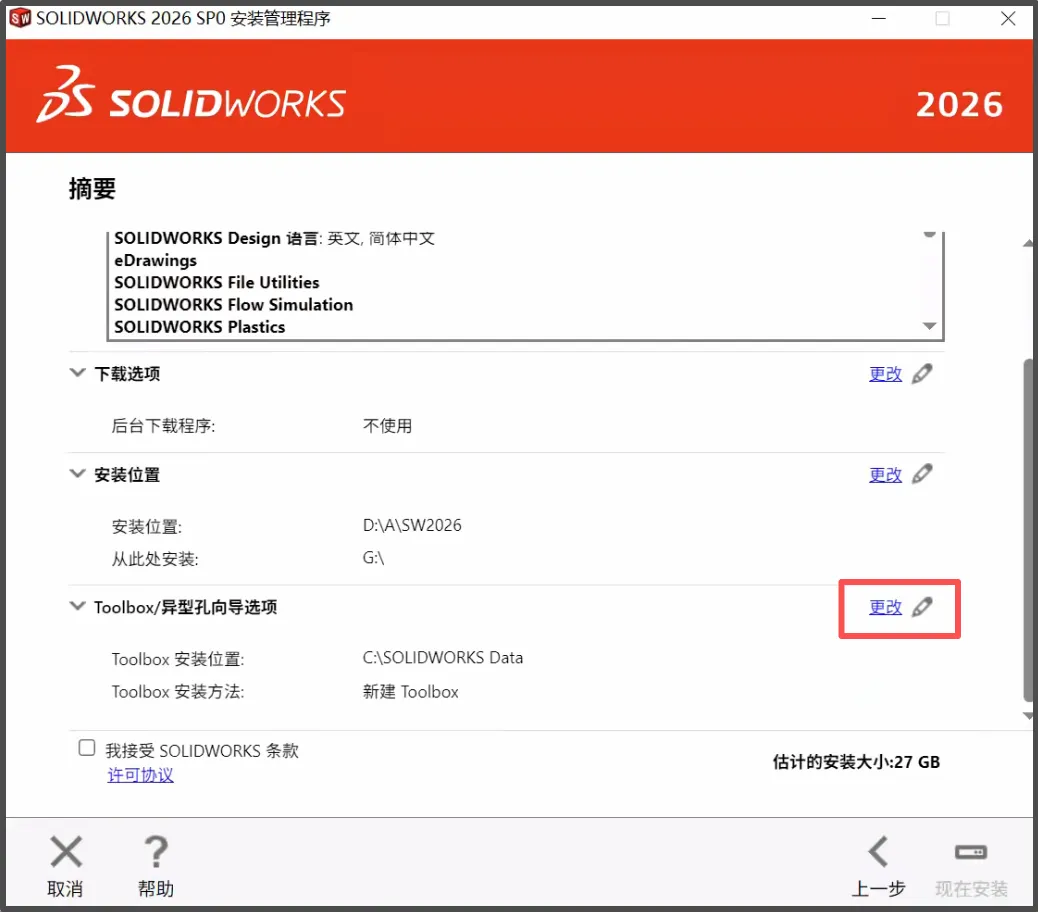This screenshot has width=1038, height=912.
Task: Click the Toolbox 安装方法 label
Action: click(178, 692)
